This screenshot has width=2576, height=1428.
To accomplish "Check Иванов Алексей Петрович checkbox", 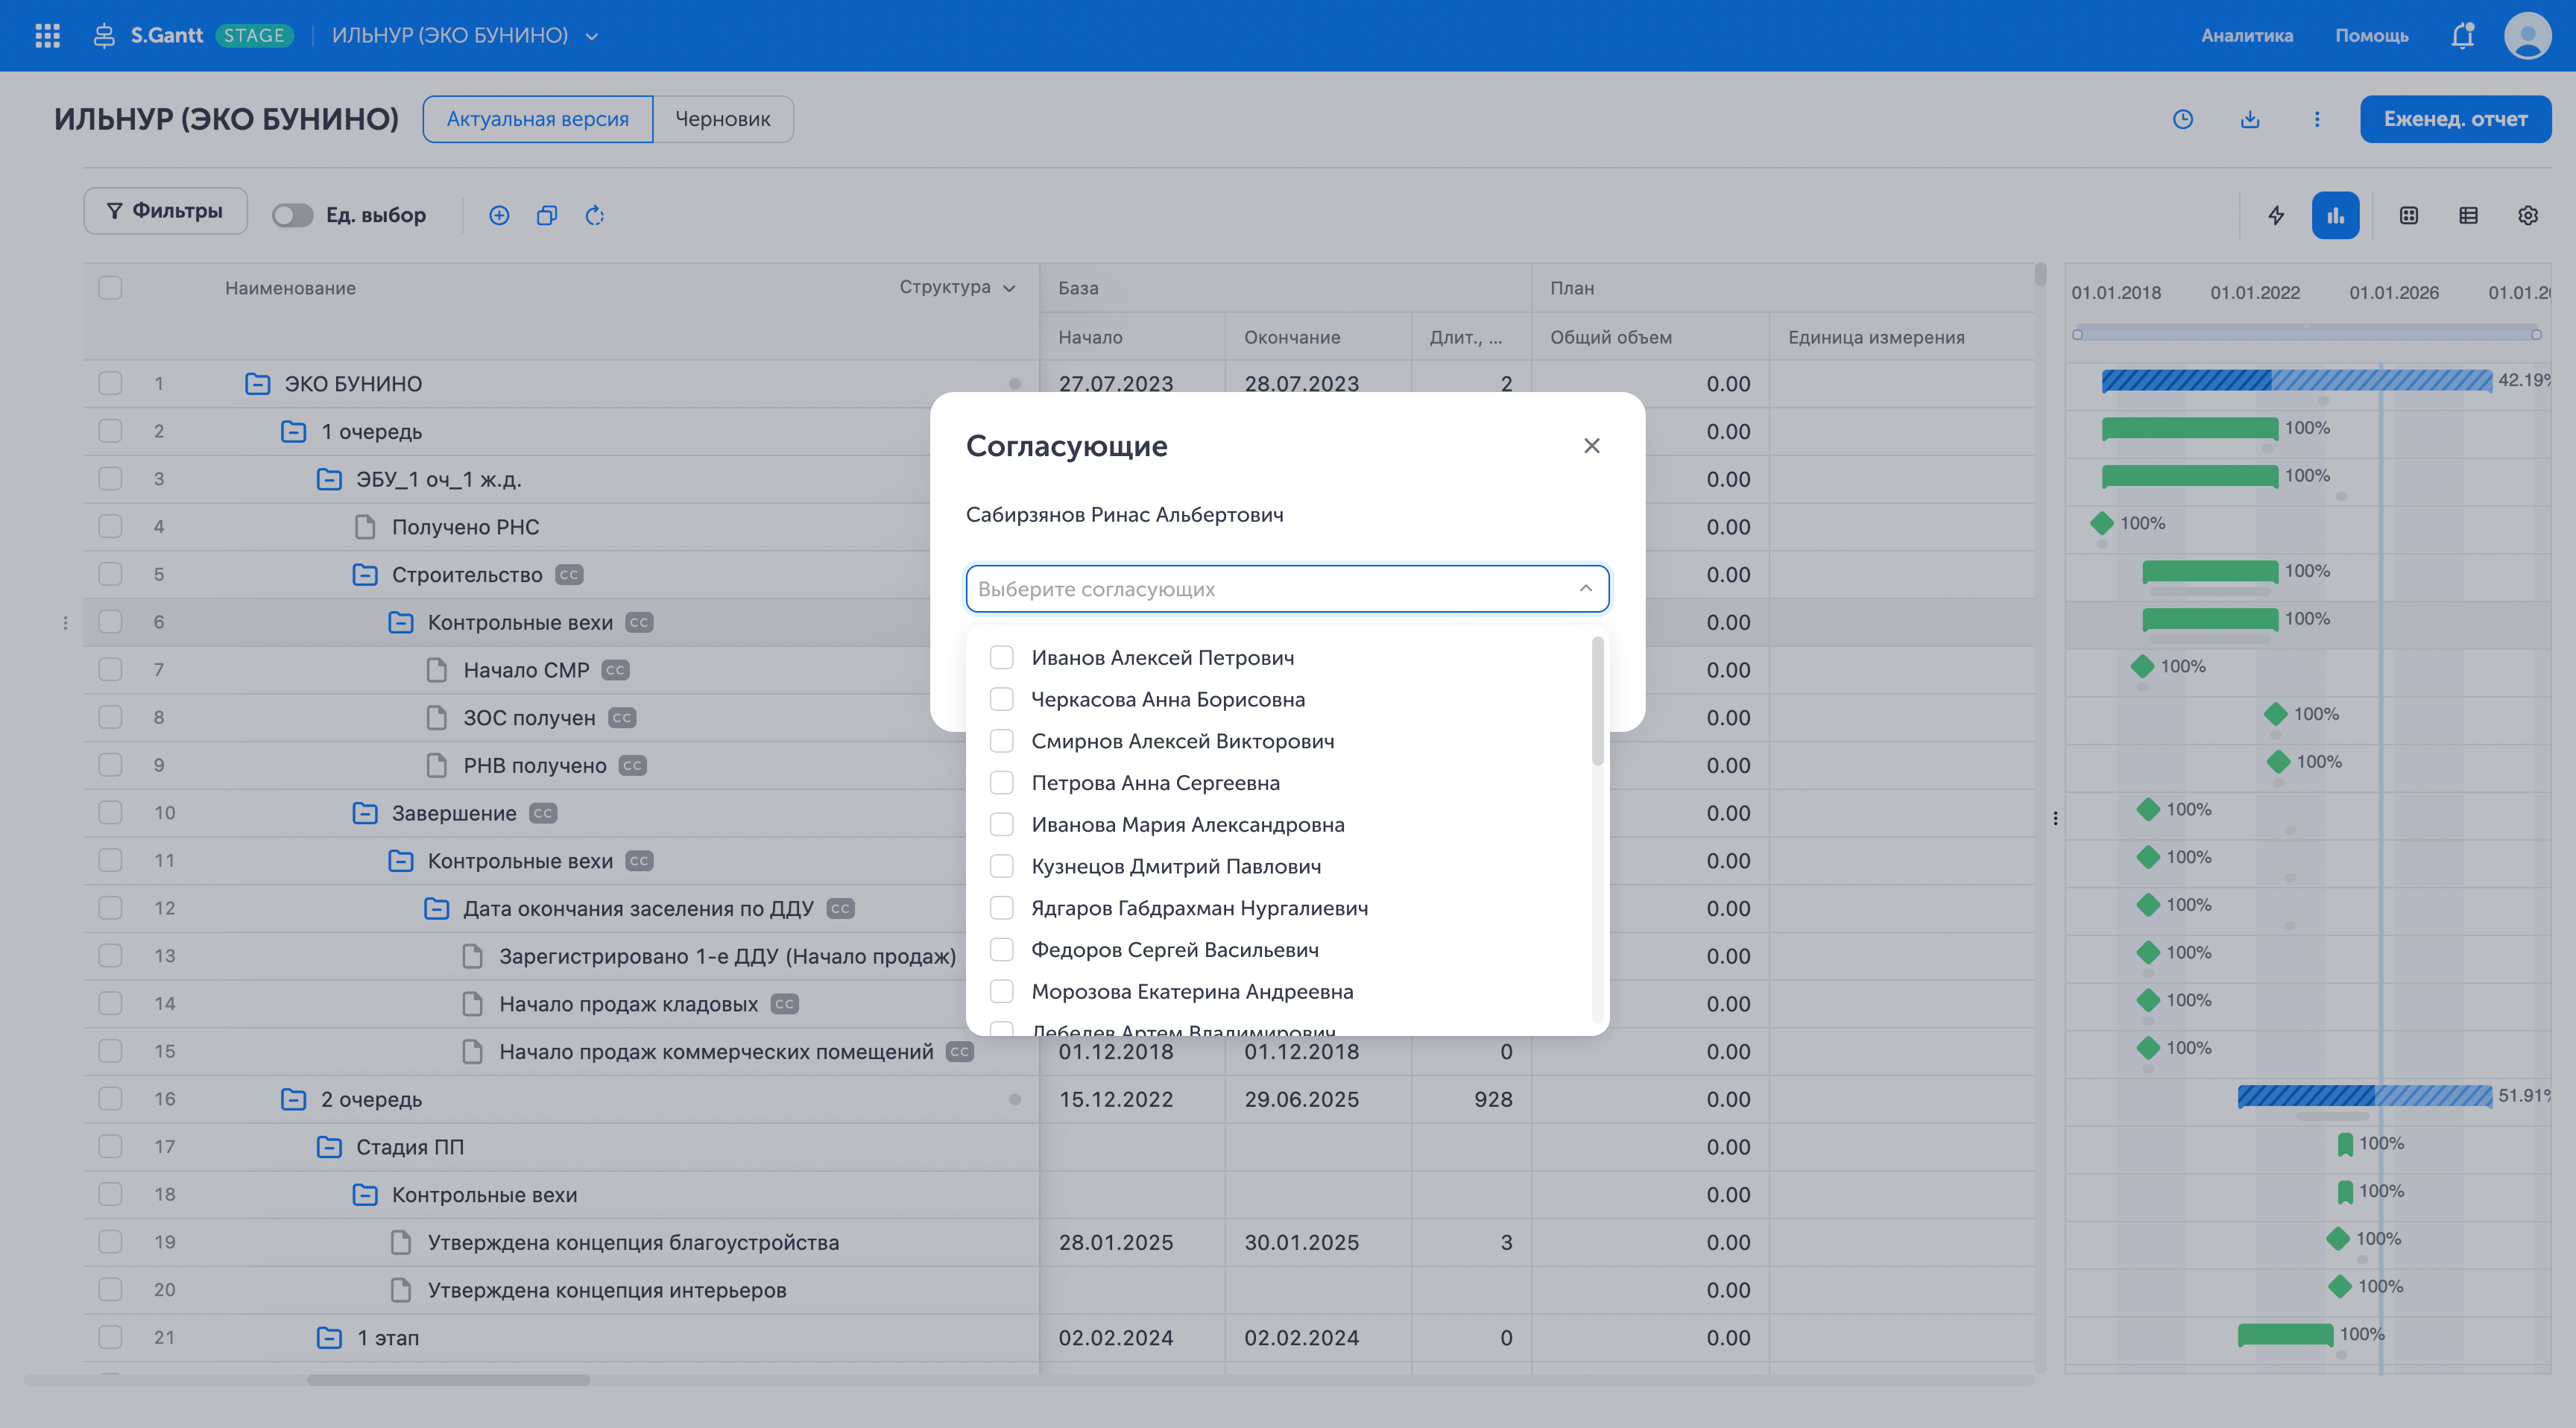I will [x=1001, y=657].
